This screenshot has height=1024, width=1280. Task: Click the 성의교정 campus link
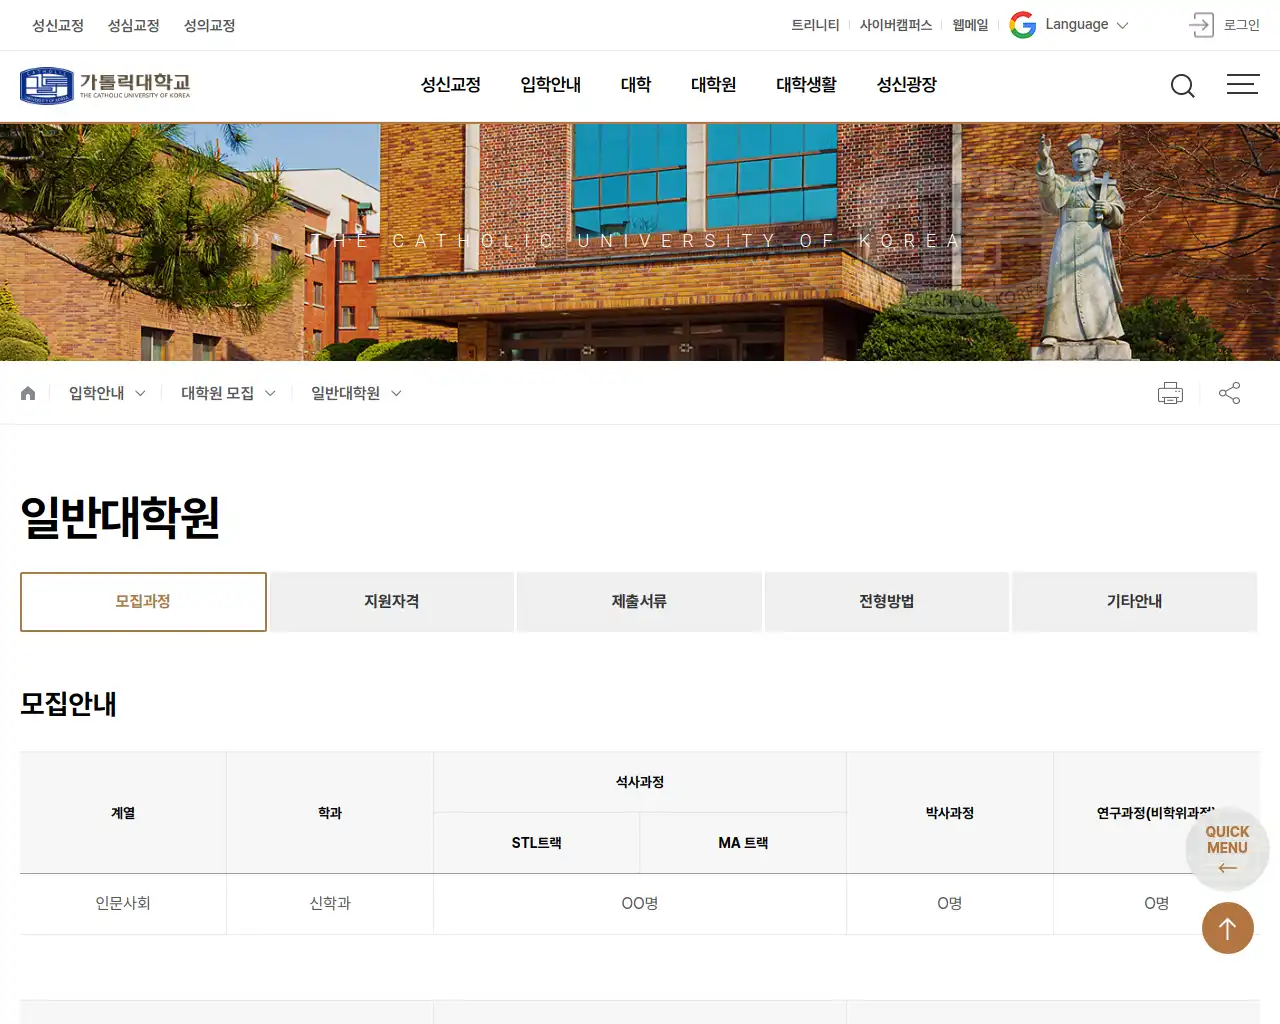[210, 25]
